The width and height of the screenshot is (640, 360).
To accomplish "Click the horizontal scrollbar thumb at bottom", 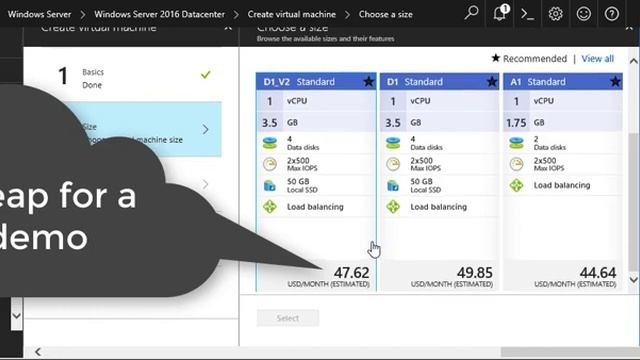I will [x=570, y=352].
